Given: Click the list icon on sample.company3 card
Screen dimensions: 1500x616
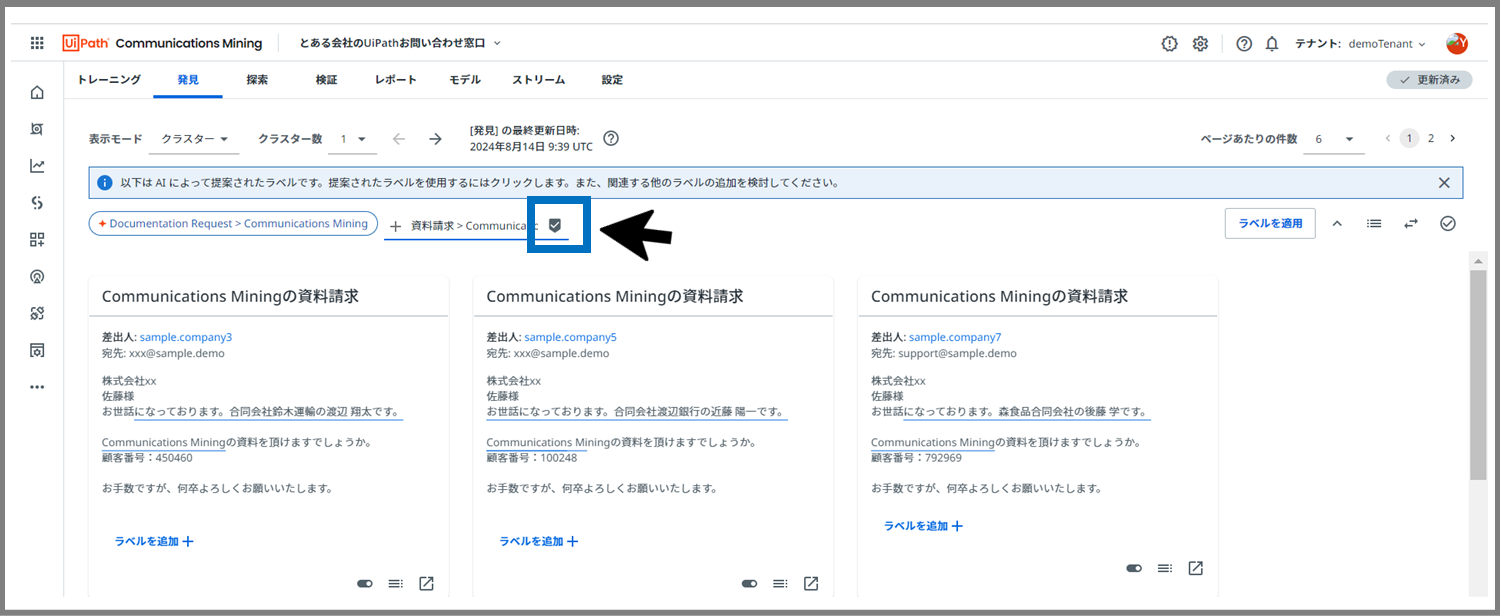Looking at the screenshot, I should [x=395, y=584].
